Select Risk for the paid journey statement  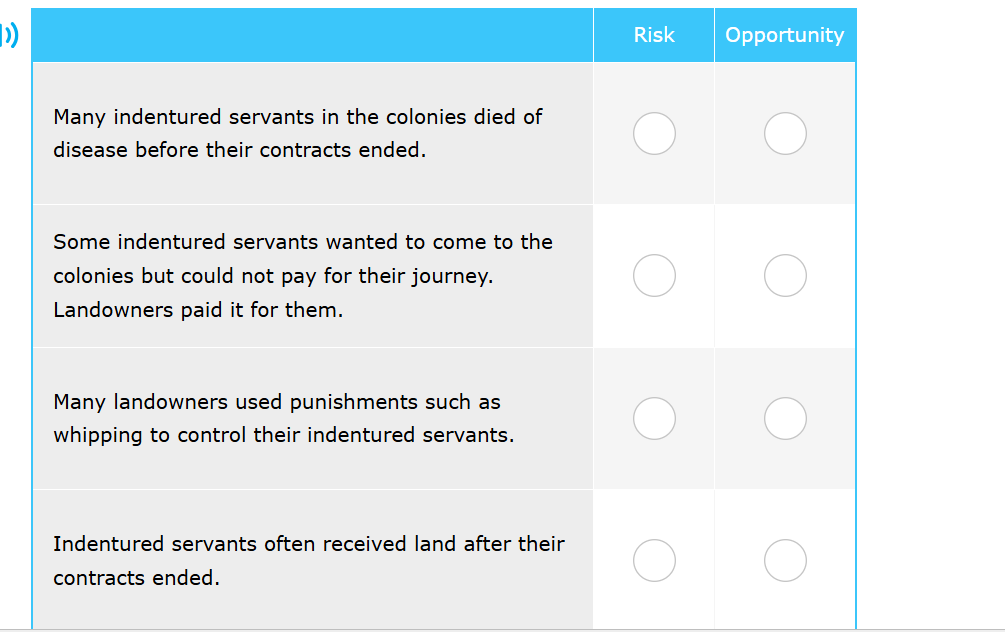[654, 275]
